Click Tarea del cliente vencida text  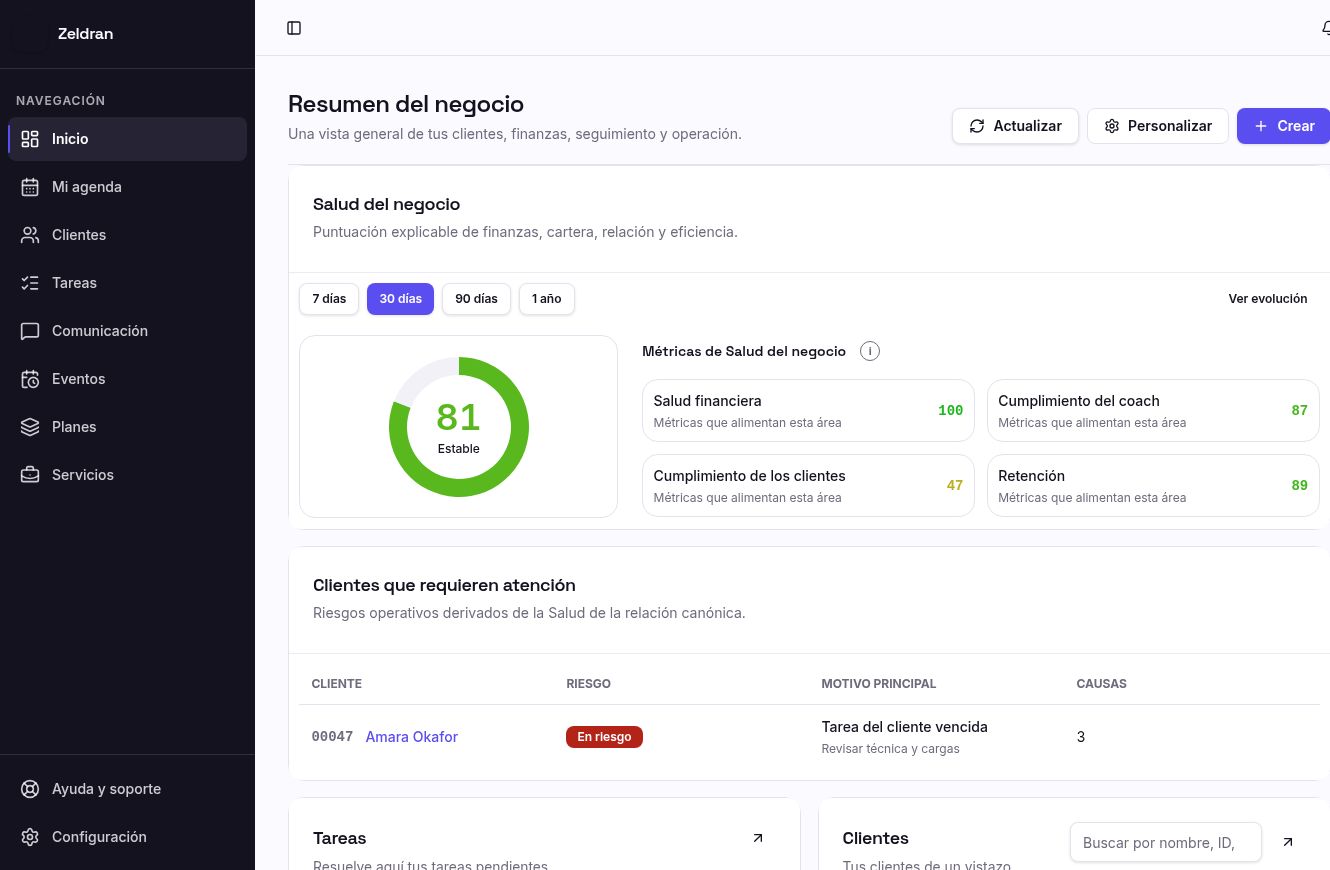click(904, 727)
